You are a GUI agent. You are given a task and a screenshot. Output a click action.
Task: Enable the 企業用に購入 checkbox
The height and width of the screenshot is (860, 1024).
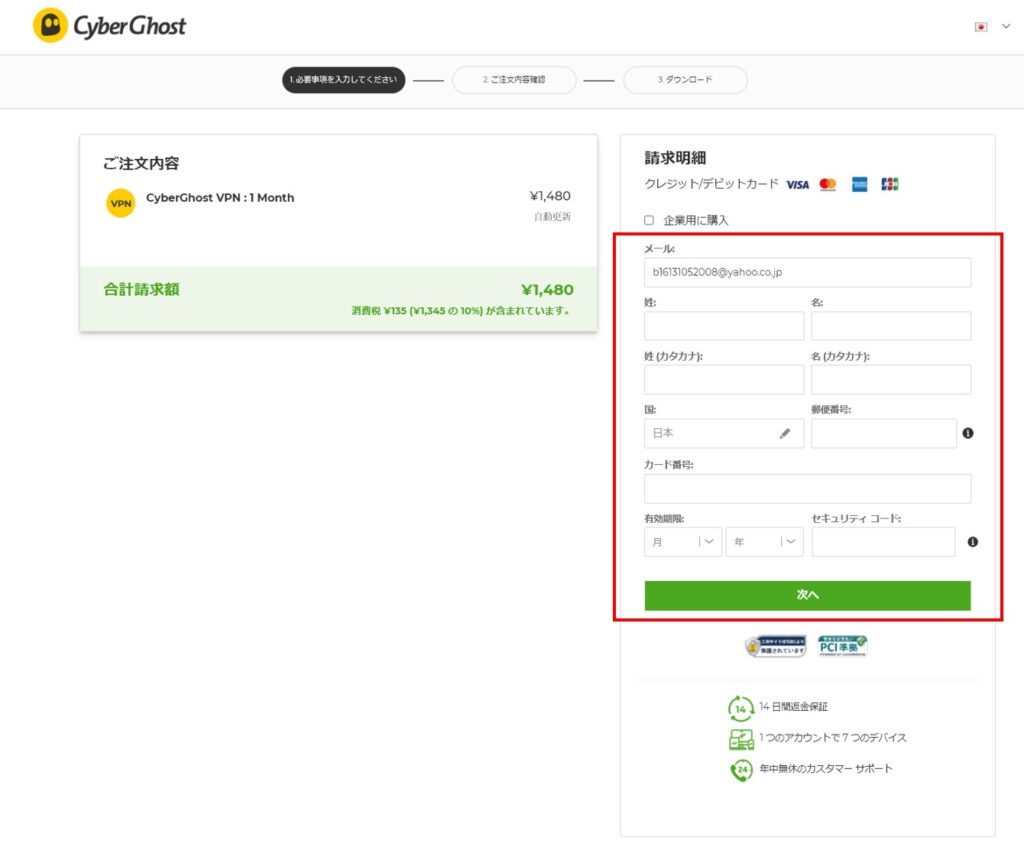(x=648, y=220)
